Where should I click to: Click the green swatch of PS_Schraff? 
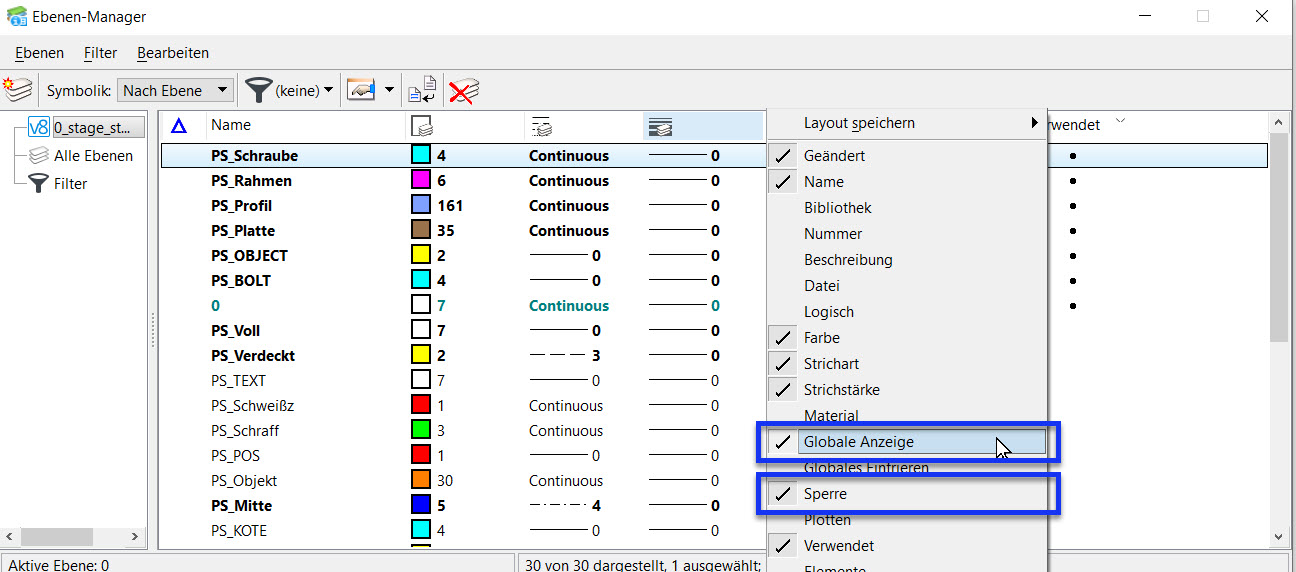[x=421, y=431]
